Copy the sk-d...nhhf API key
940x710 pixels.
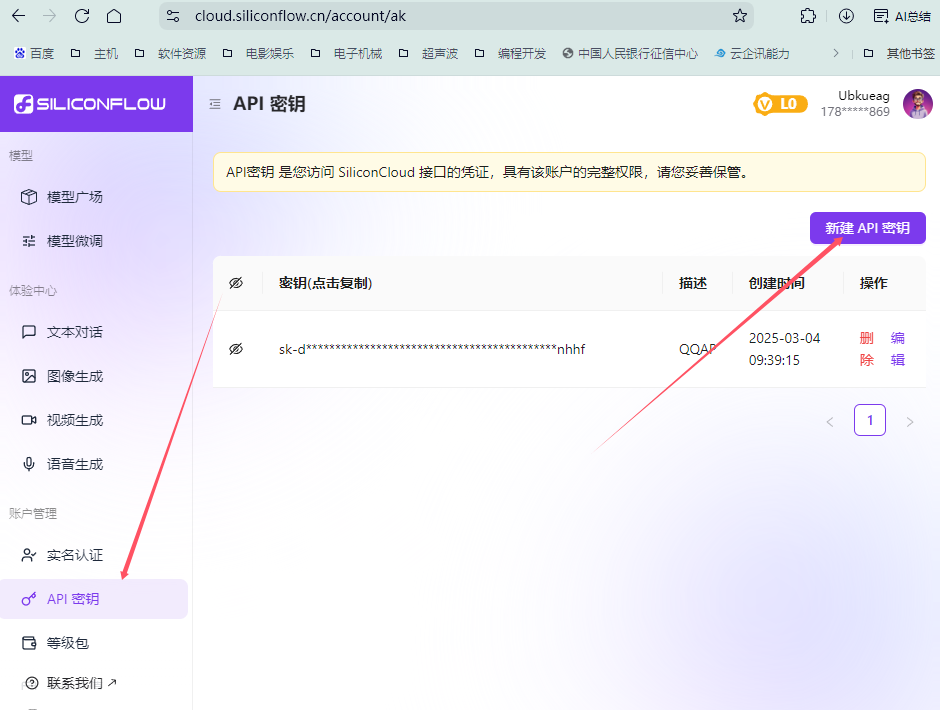point(432,349)
